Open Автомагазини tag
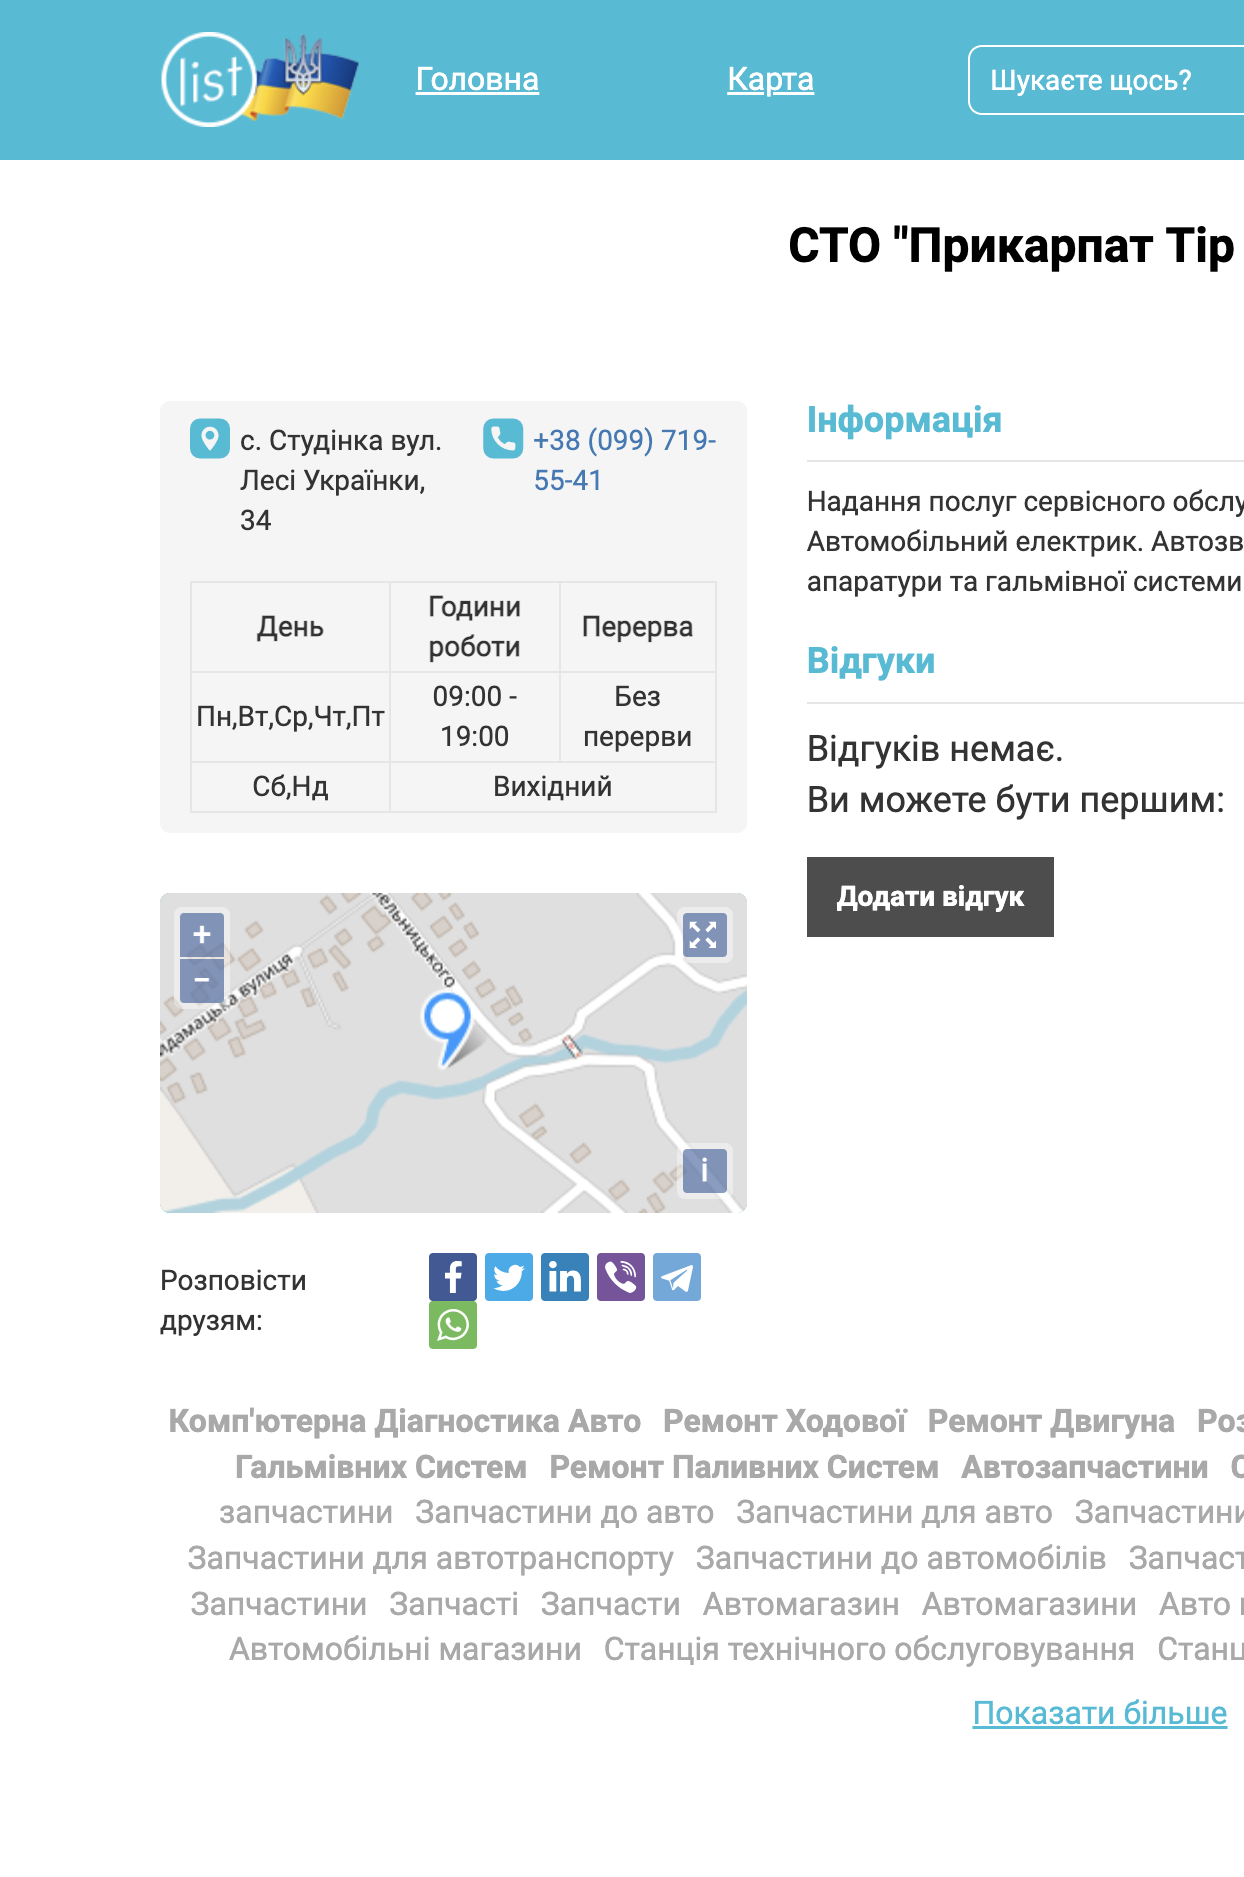 coord(1029,1604)
